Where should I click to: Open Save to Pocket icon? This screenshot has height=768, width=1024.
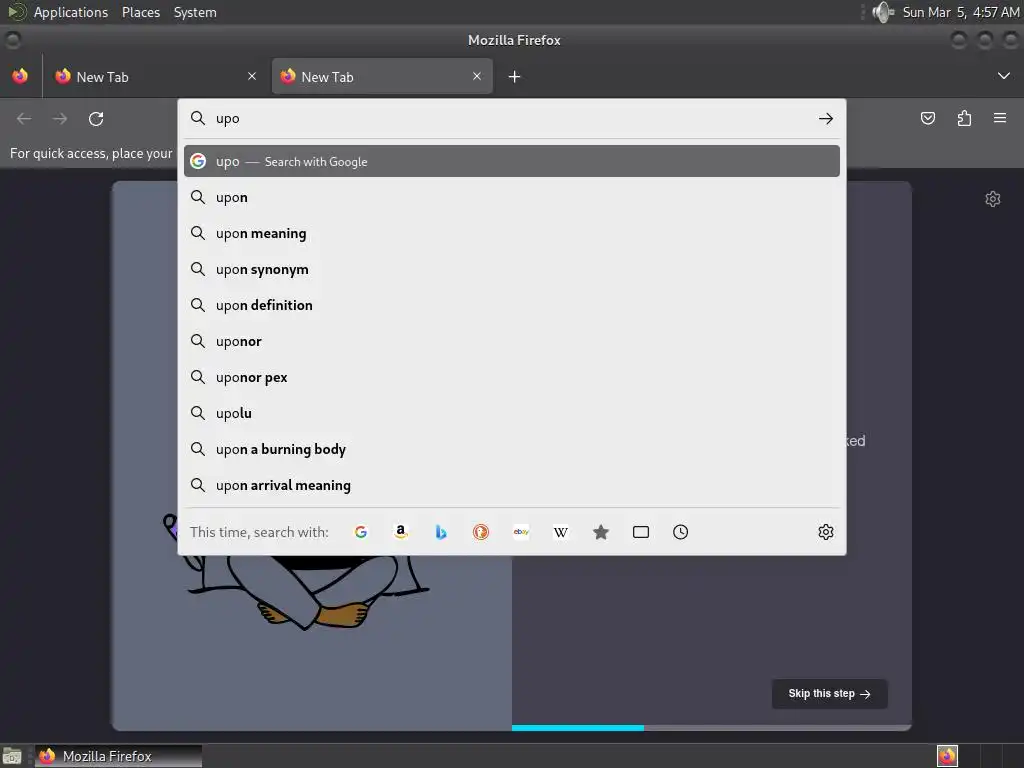(x=928, y=118)
